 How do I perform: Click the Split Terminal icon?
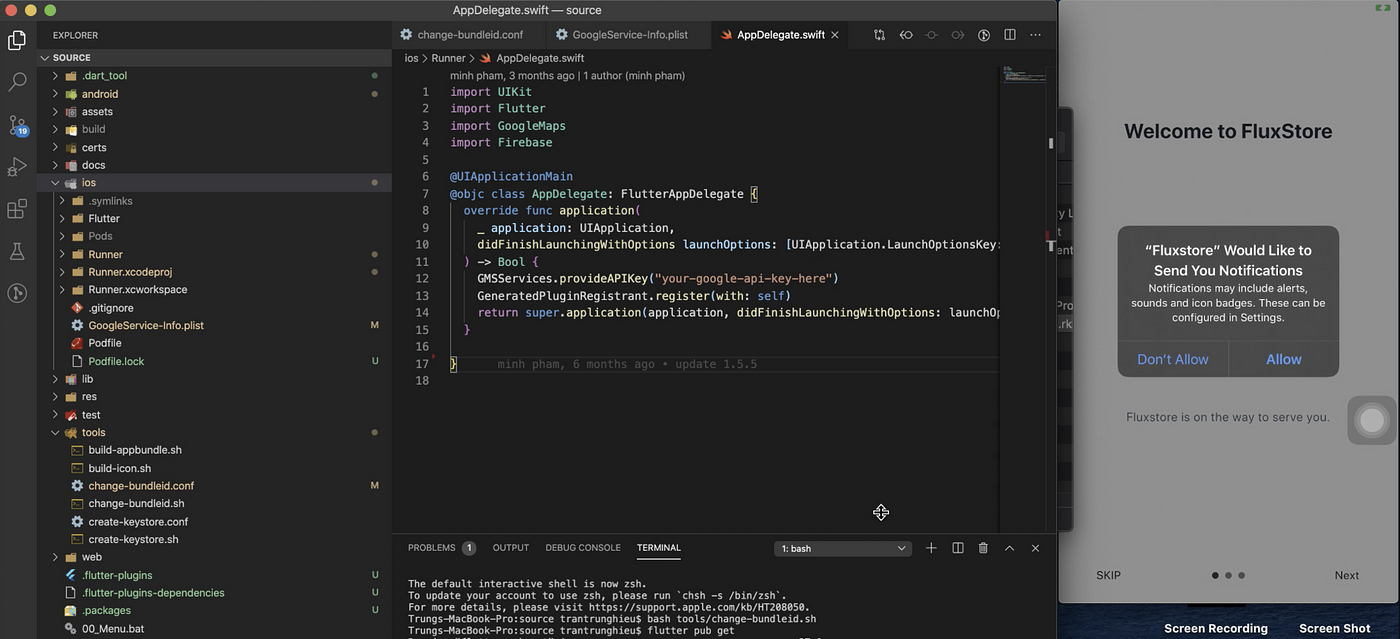coord(958,548)
